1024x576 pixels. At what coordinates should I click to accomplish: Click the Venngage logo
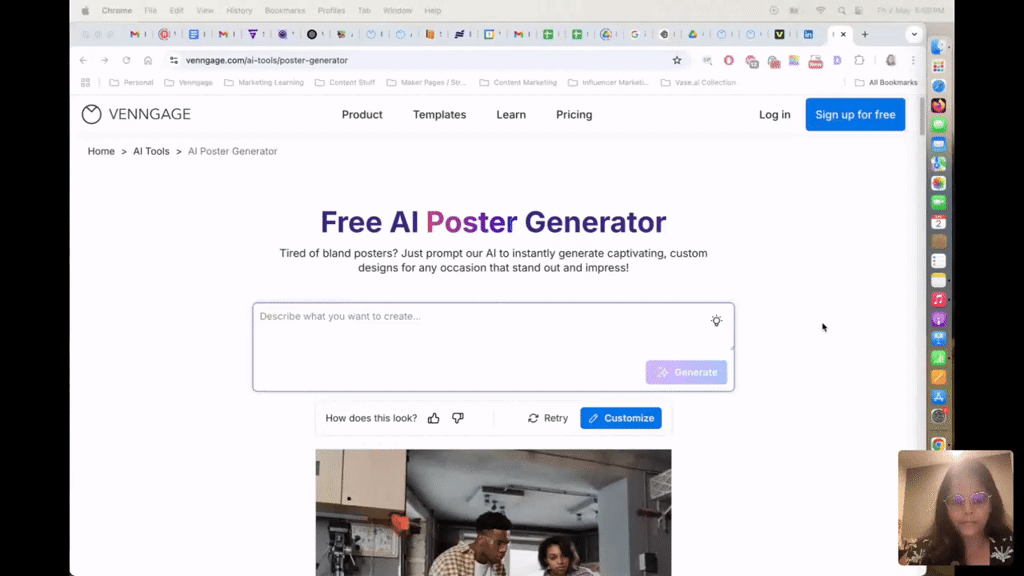(136, 114)
